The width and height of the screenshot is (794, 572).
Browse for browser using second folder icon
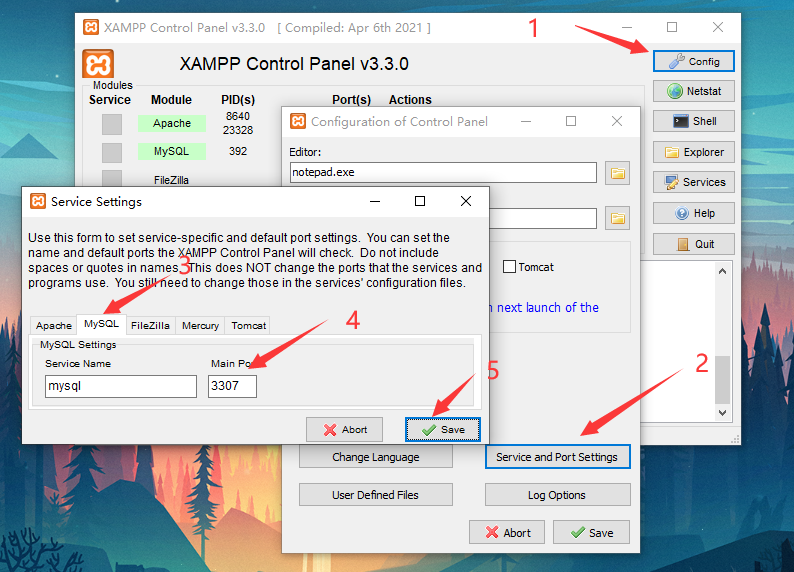(617, 218)
